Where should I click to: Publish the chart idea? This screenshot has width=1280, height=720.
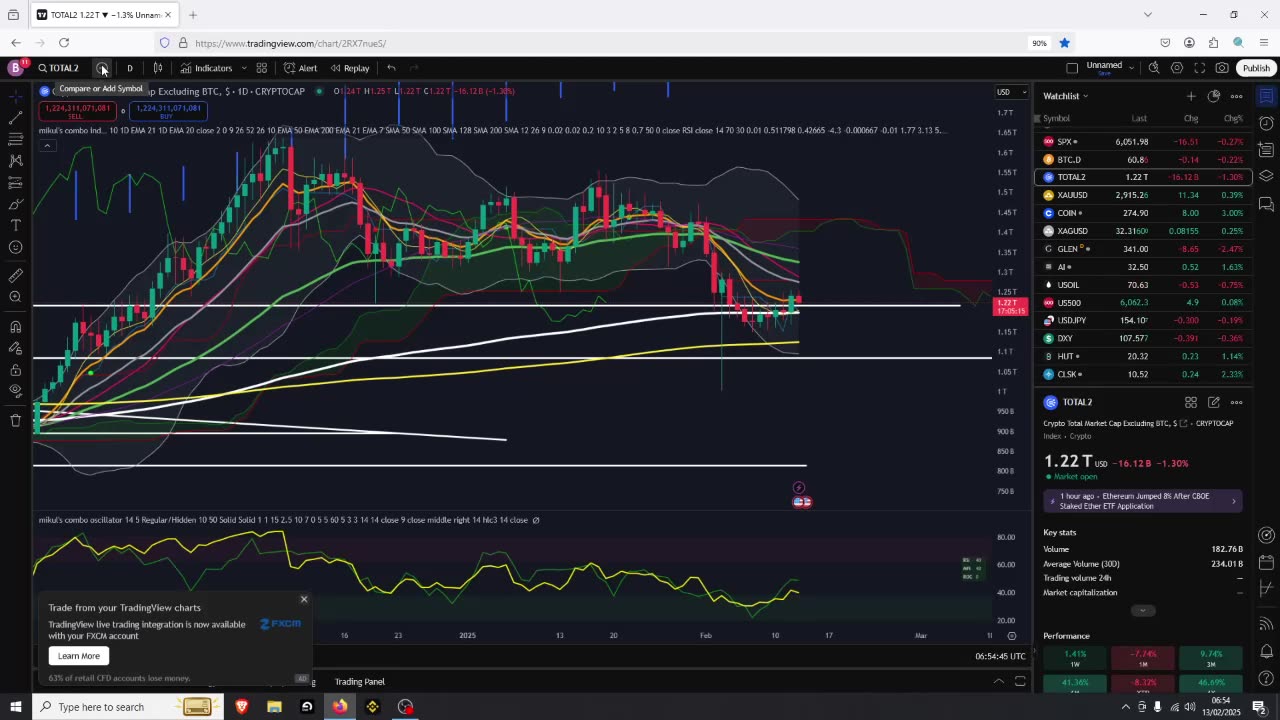(1256, 68)
